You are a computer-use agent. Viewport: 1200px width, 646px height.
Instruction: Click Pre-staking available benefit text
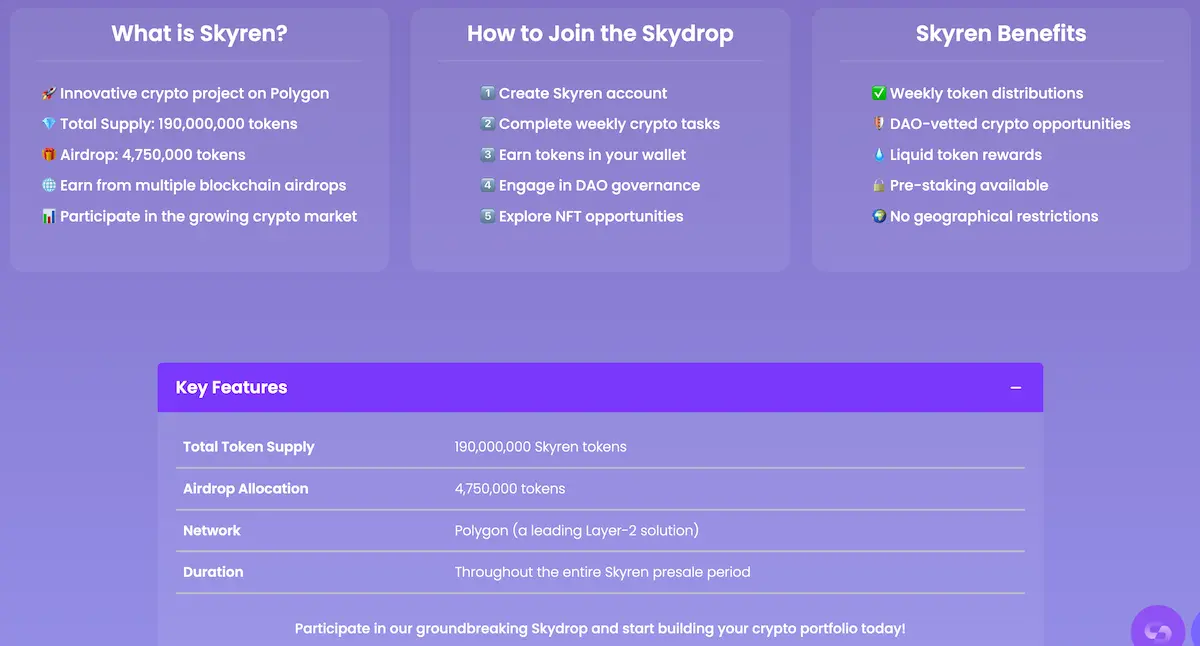(x=969, y=185)
